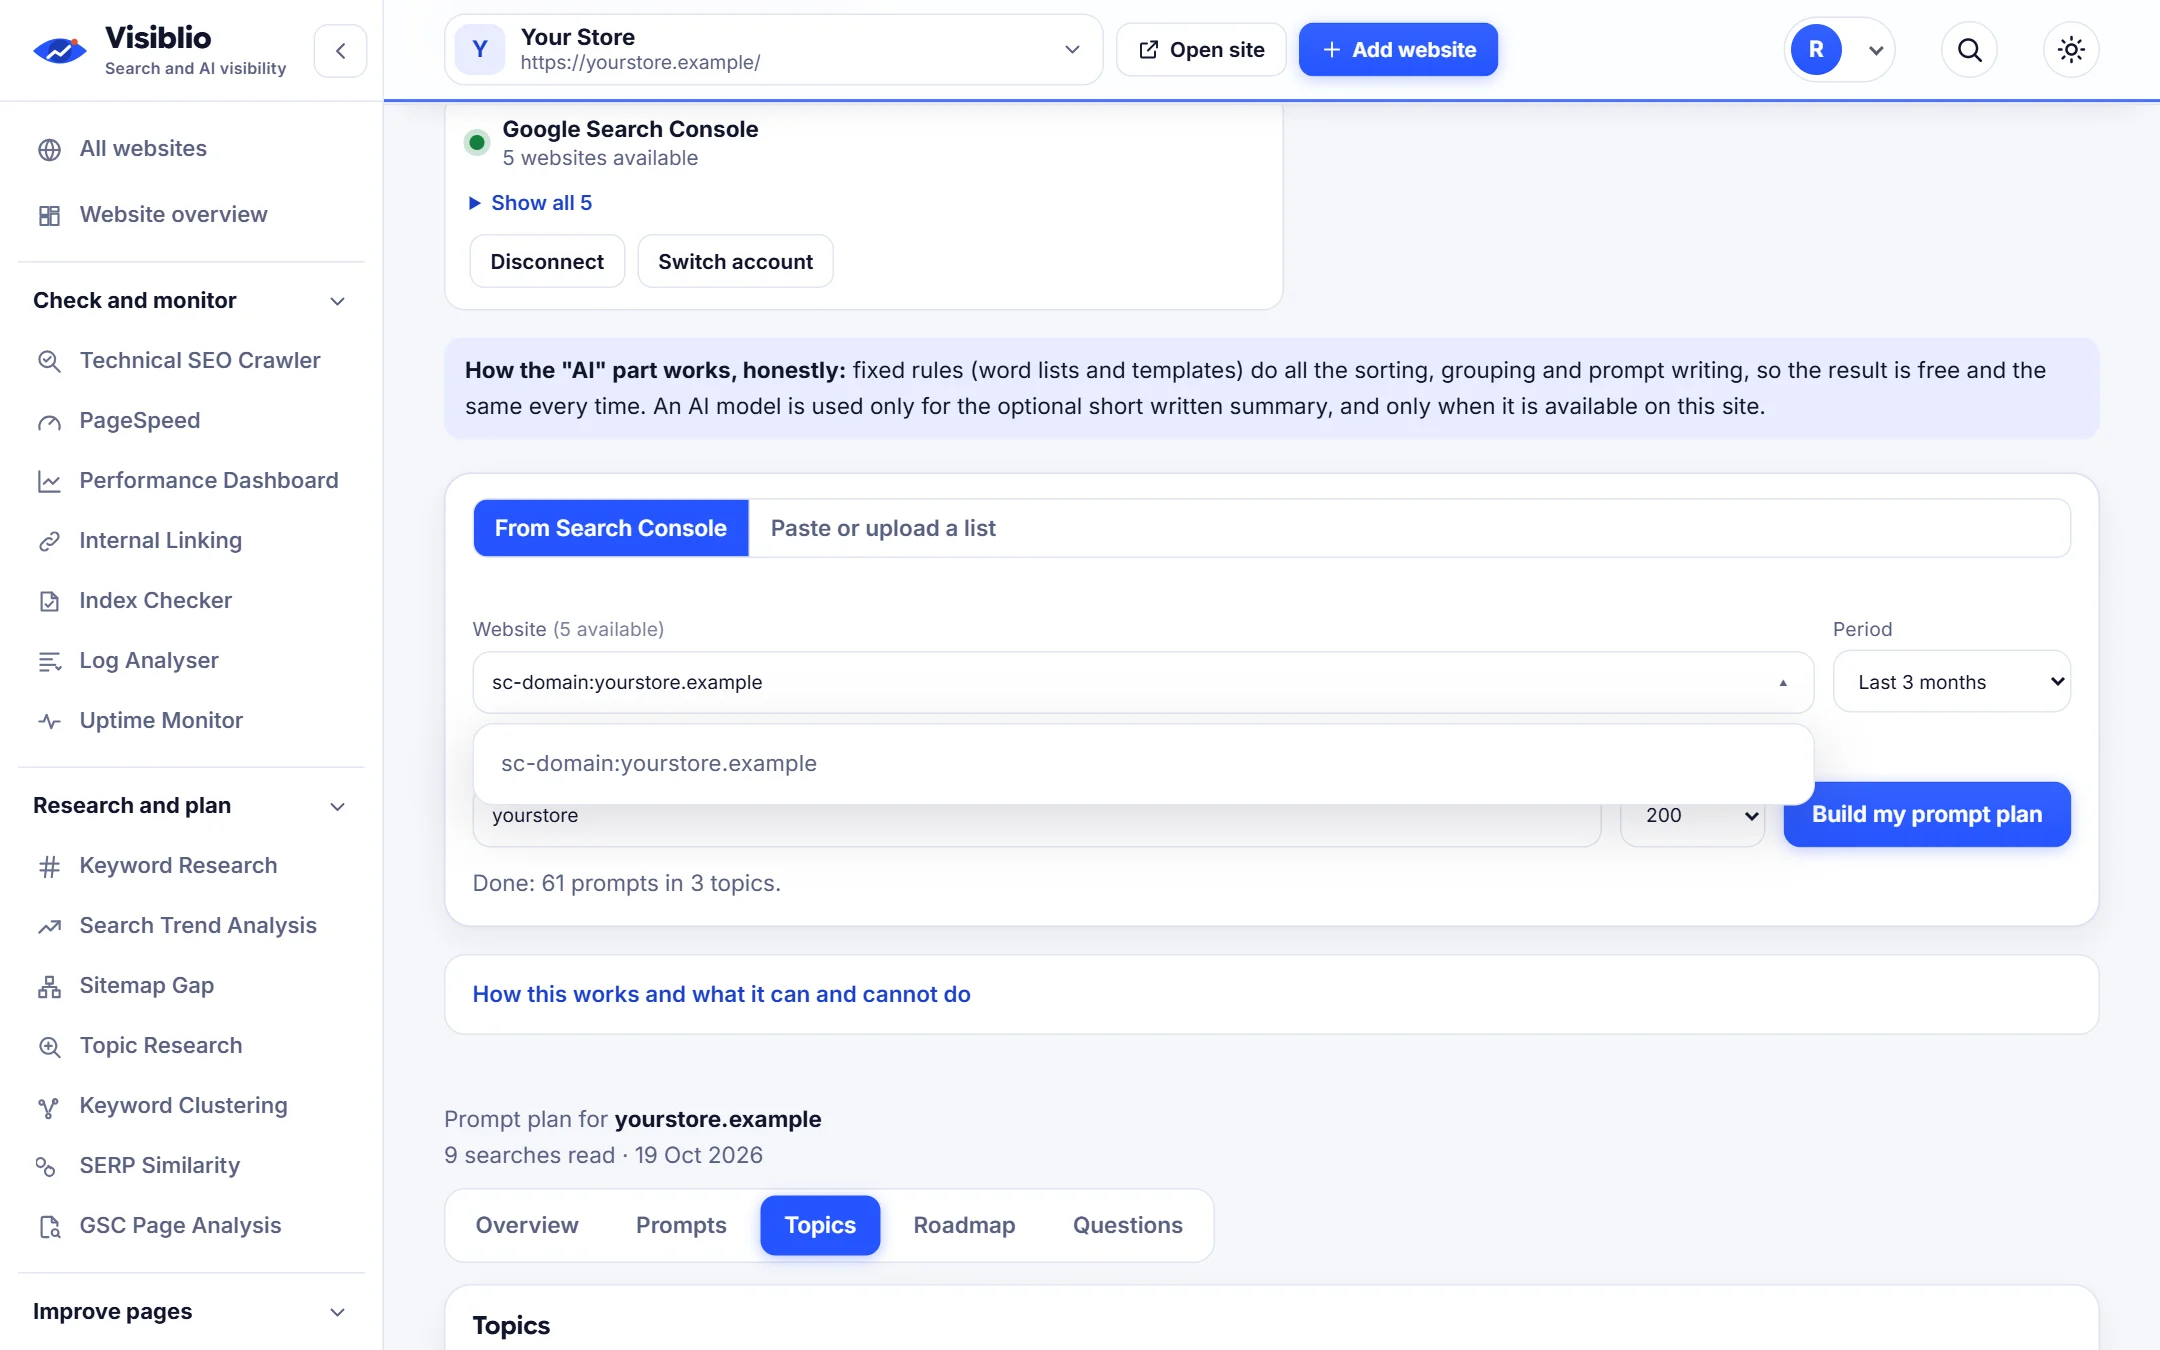Open the Your Store site selector dropdown

[x=773, y=50]
